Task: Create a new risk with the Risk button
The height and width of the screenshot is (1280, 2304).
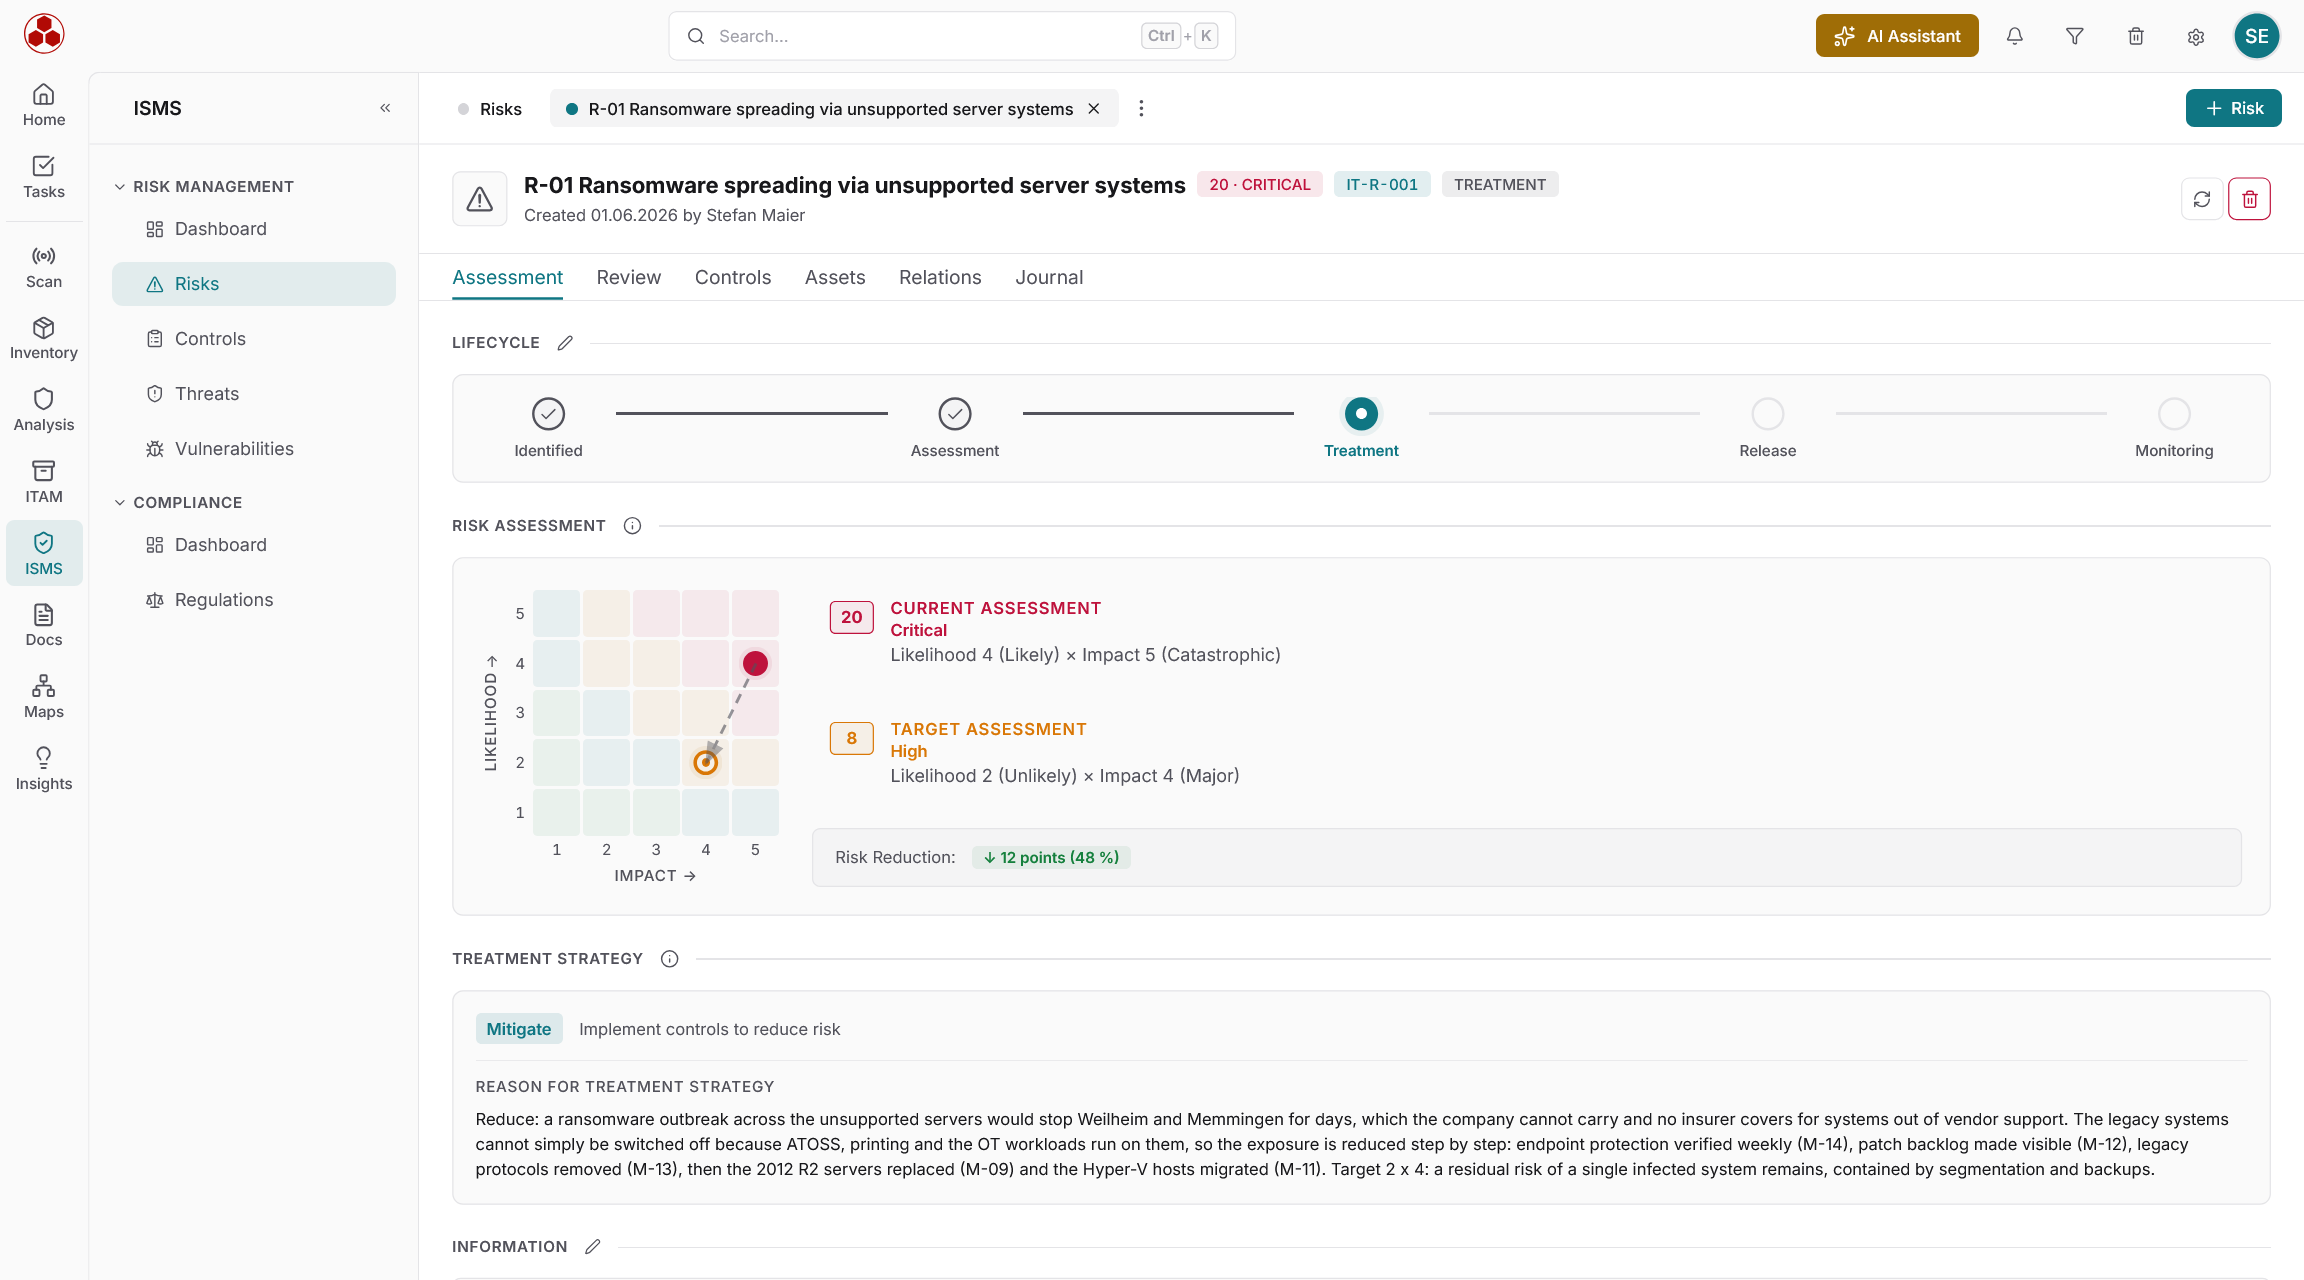Action: tap(2234, 108)
